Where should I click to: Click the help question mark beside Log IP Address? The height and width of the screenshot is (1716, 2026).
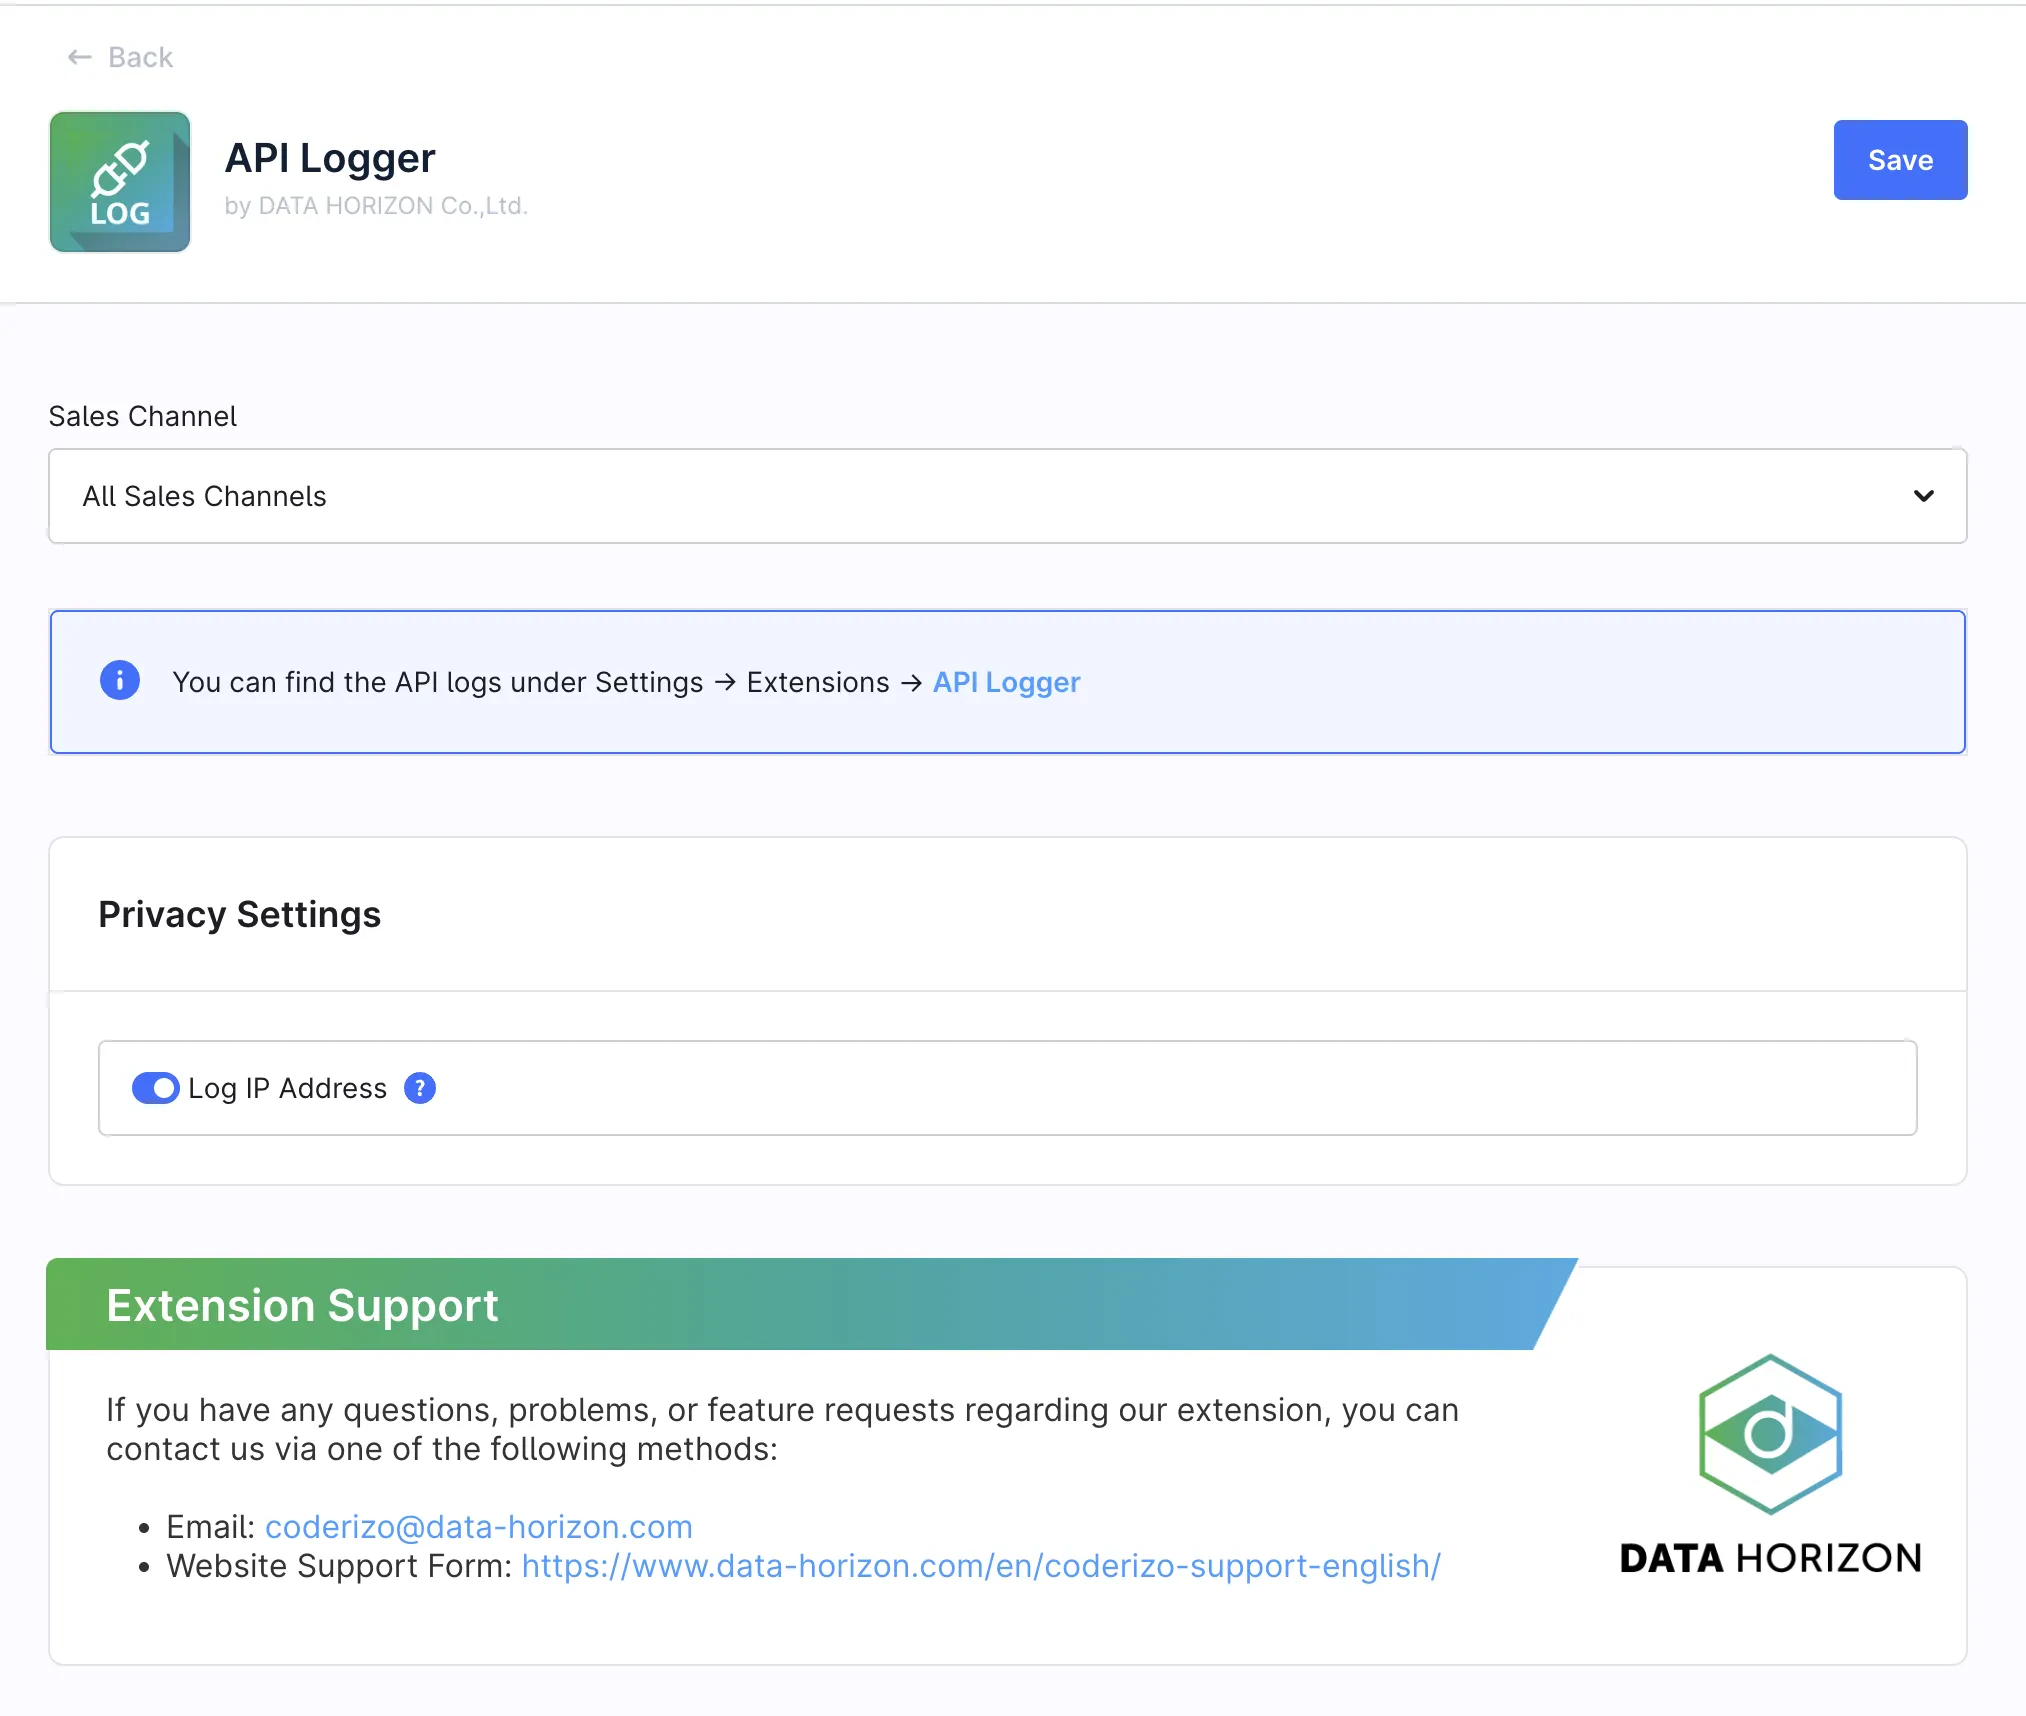point(420,1088)
